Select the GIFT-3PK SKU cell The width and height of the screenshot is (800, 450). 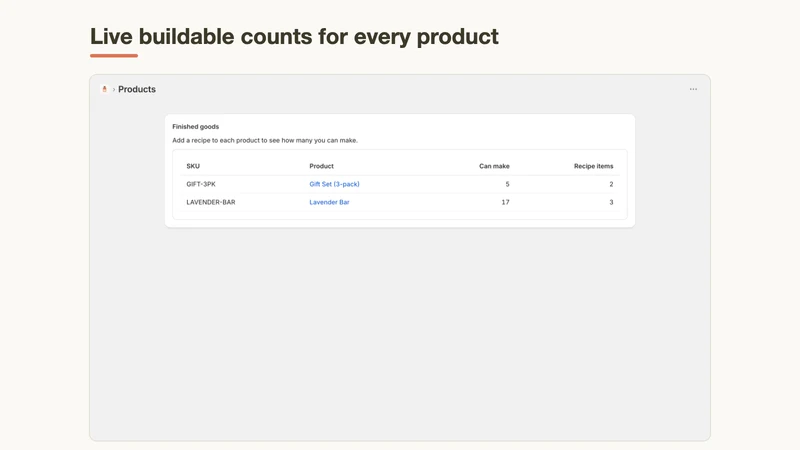[x=201, y=184]
